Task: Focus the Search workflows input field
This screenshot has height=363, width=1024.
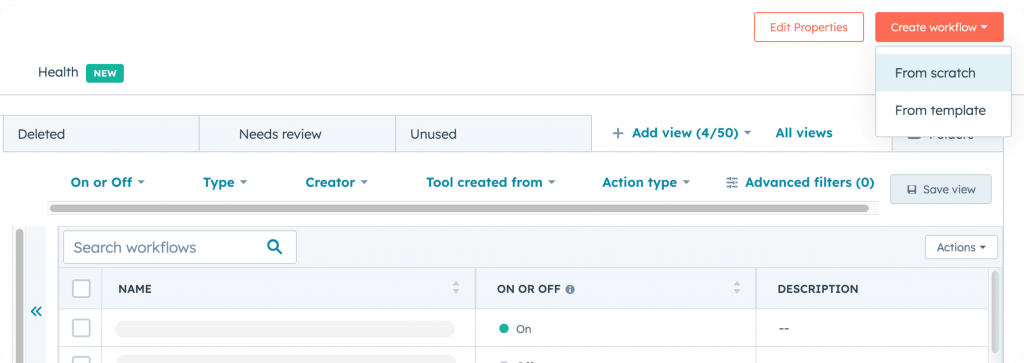Action: [180, 247]
